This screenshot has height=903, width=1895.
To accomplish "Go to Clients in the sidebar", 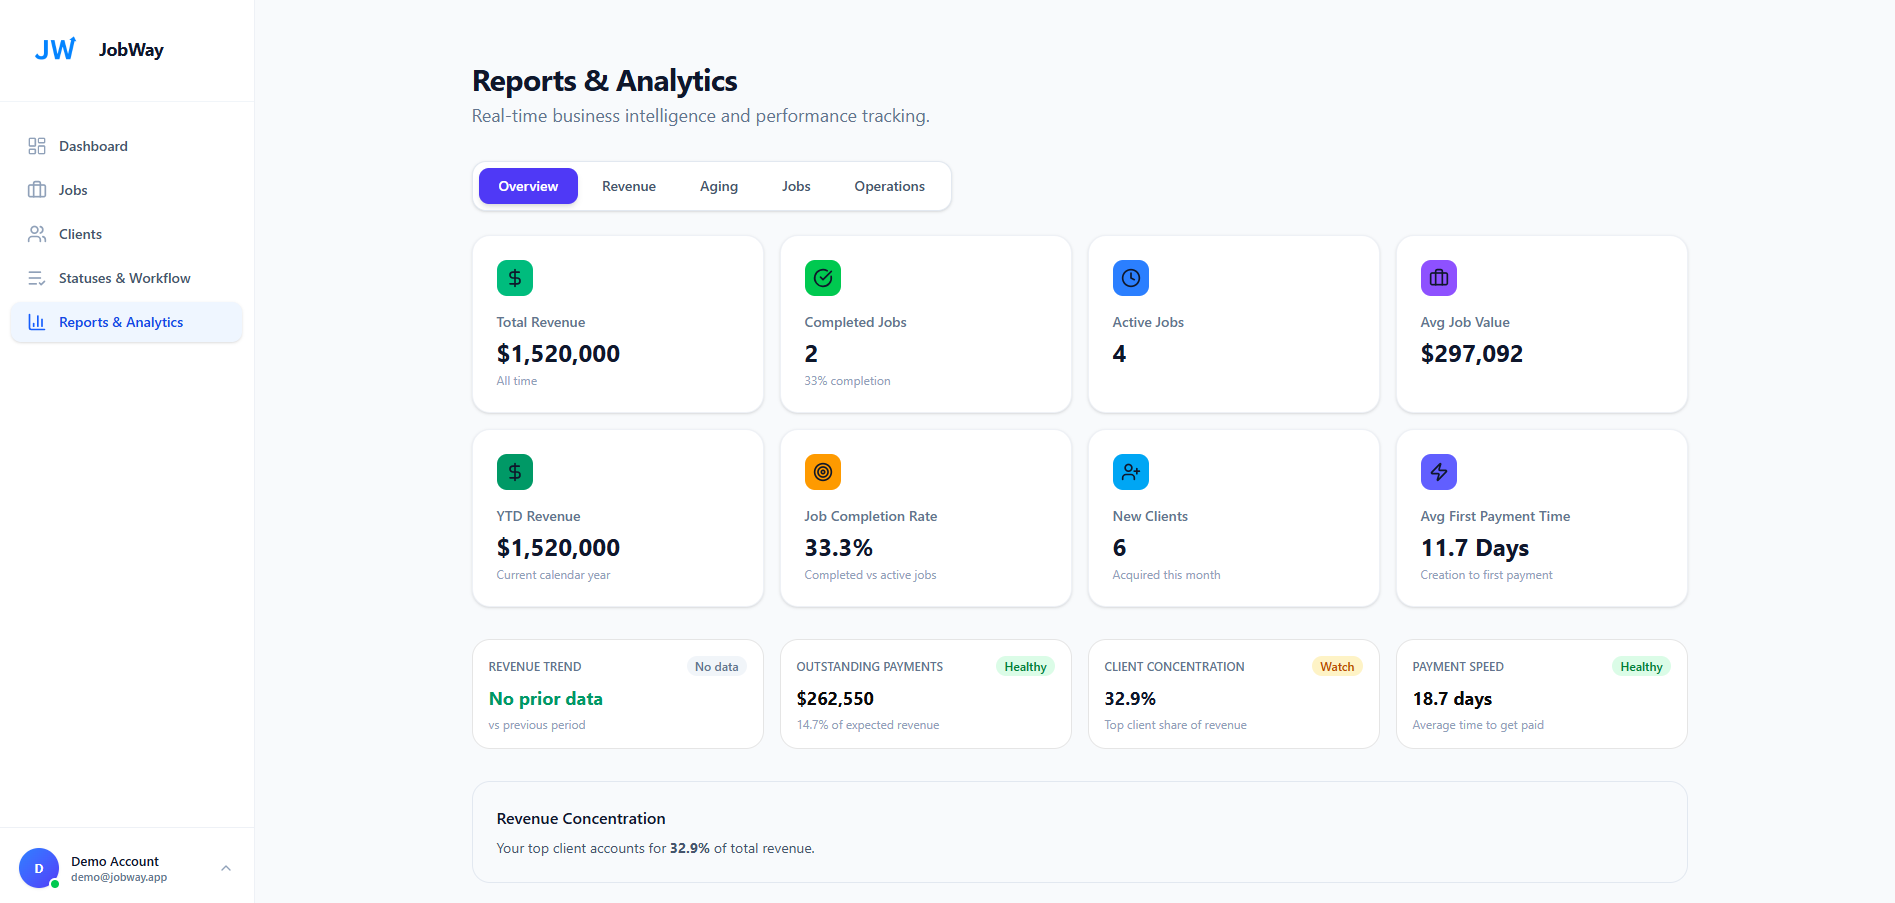I will 80,234.
